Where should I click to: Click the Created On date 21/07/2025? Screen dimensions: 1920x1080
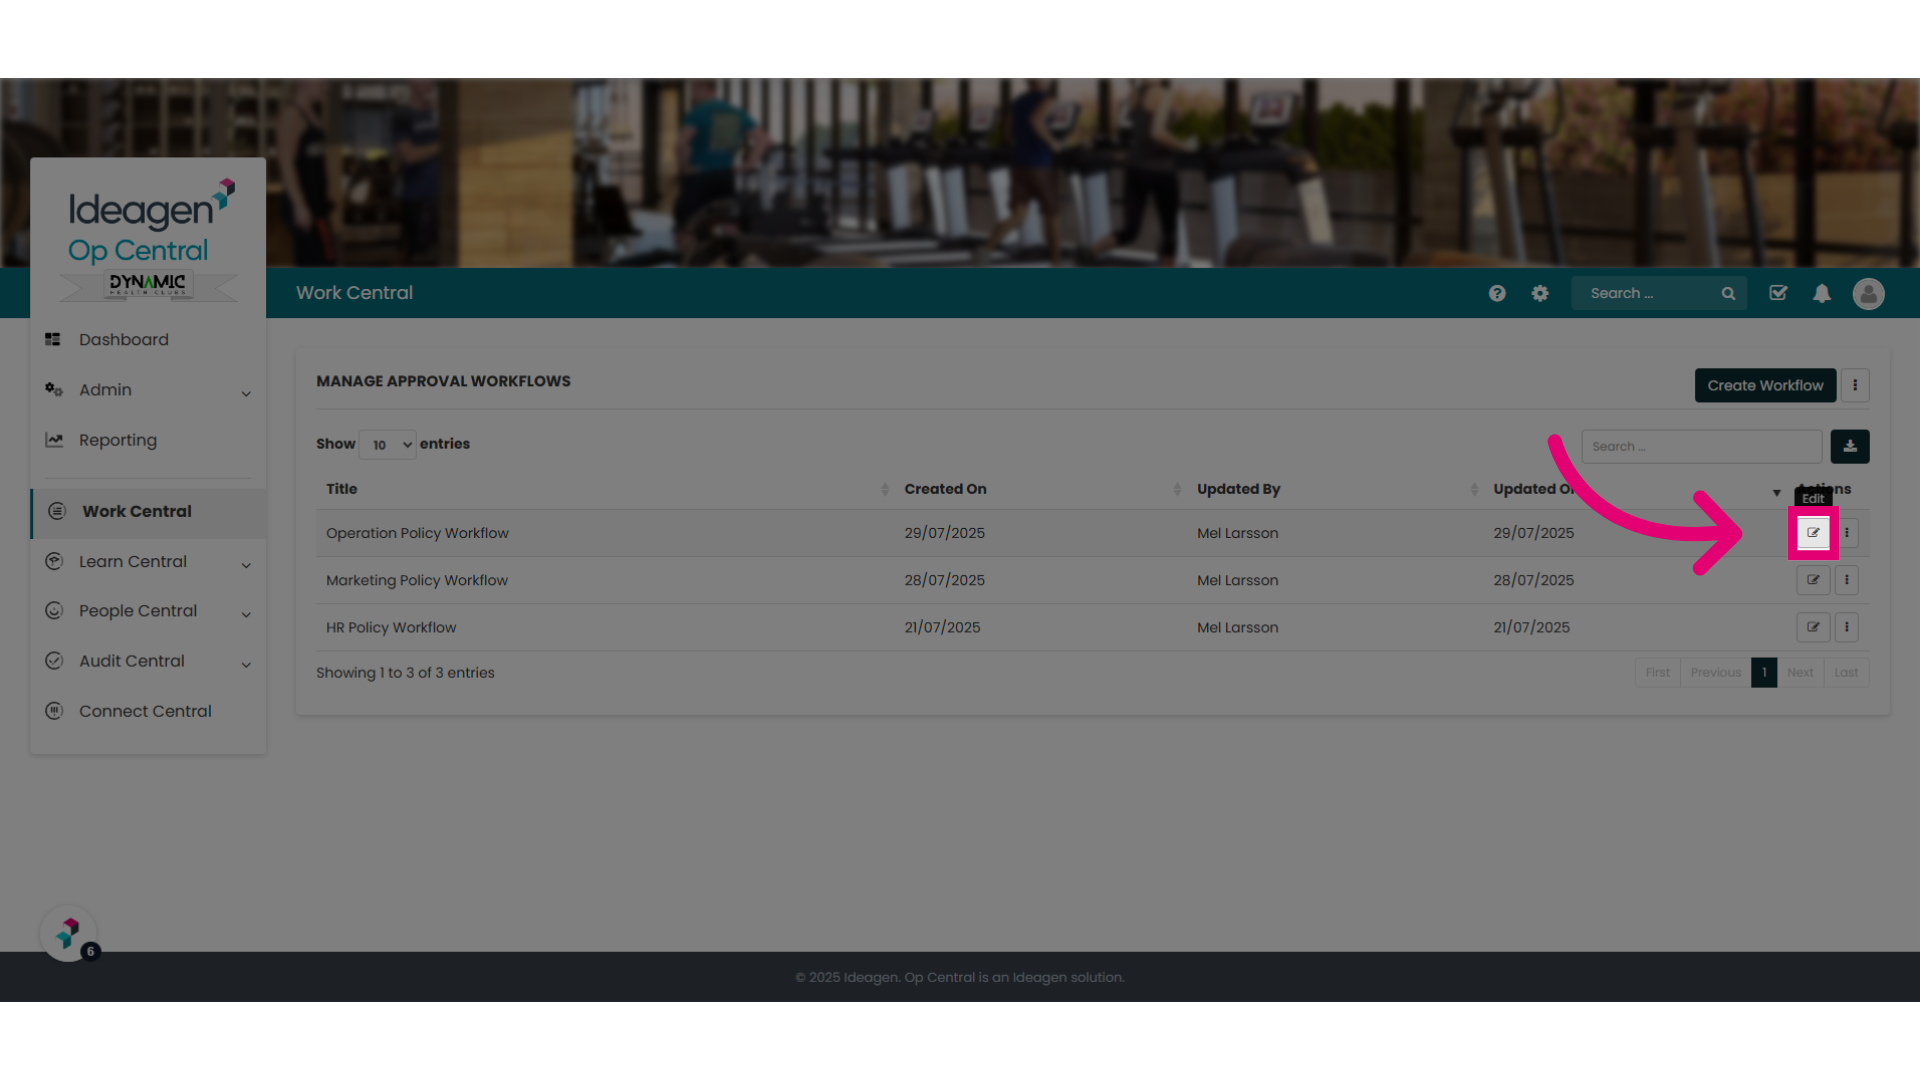[942, 627]
